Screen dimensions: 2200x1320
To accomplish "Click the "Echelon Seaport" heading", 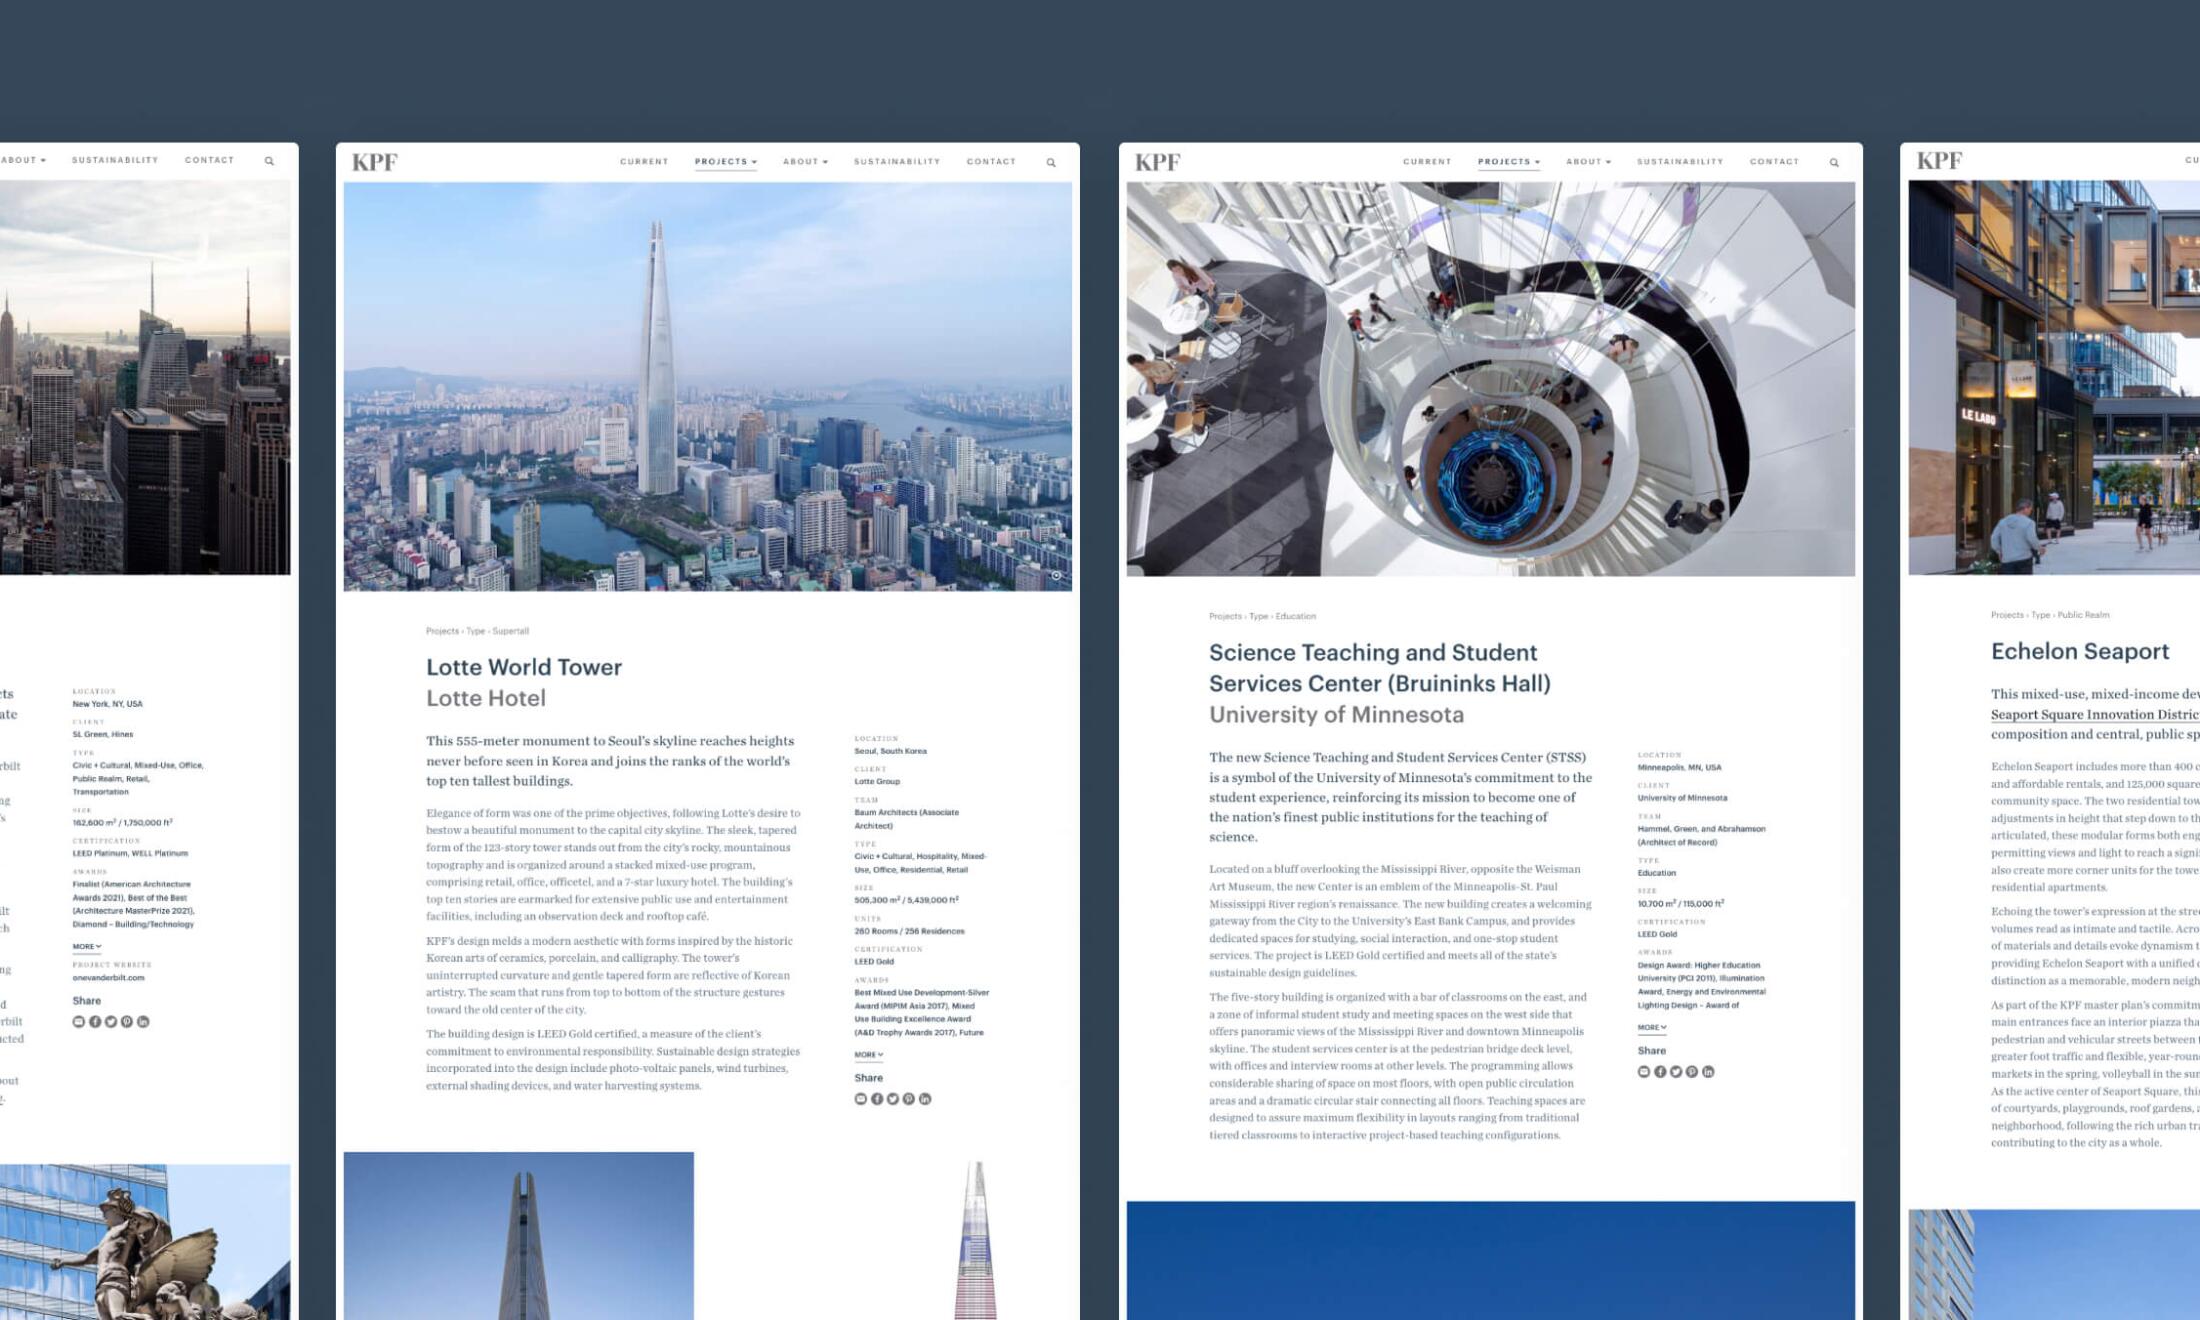I will tap(2080, 651).
